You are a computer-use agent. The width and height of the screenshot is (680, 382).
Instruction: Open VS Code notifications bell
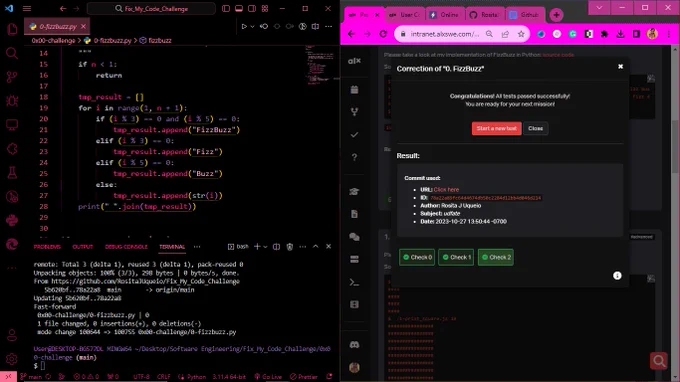coord(330,377)
